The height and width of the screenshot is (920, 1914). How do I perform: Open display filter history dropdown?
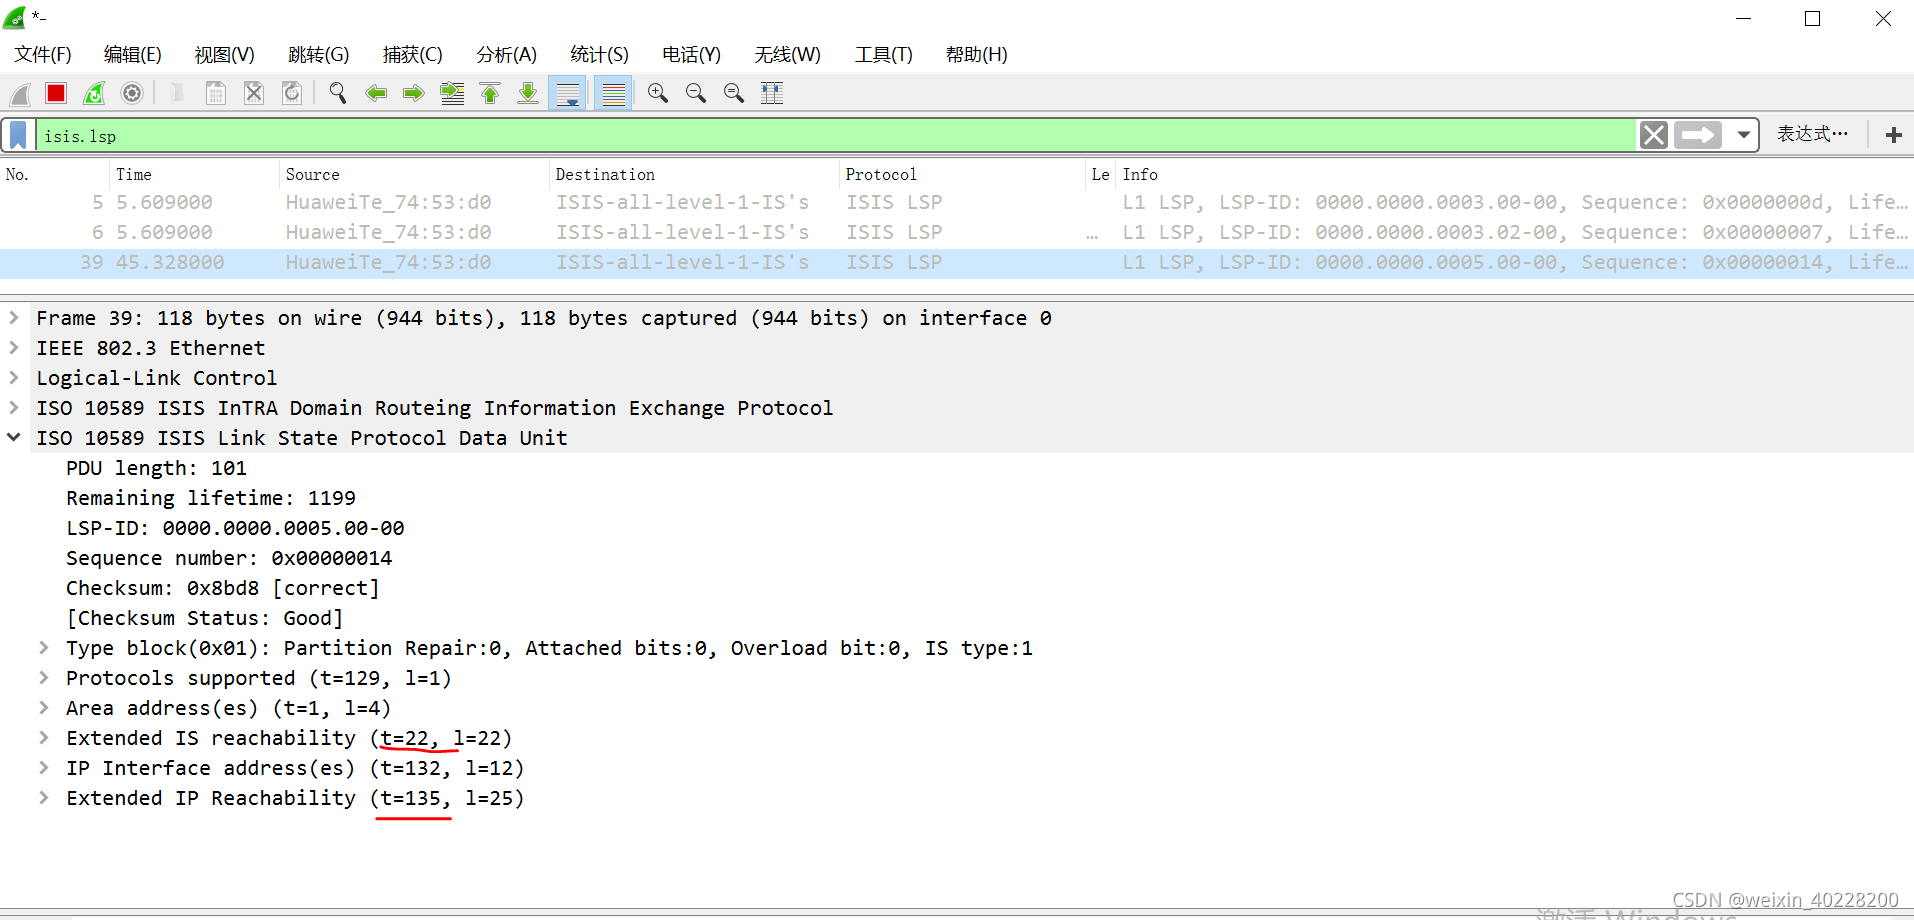click(1743, 135)
